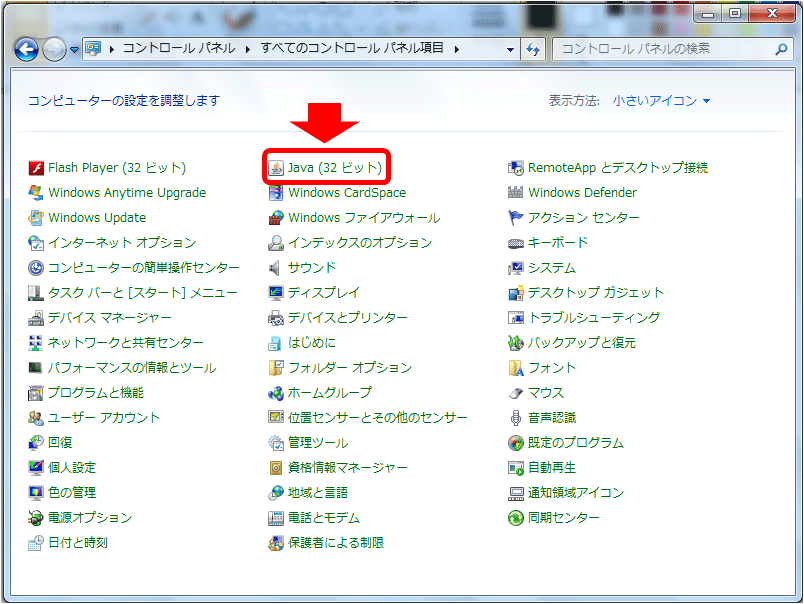Click the search magnifier button
Screen dimensions: 804x604
[781, 49]
